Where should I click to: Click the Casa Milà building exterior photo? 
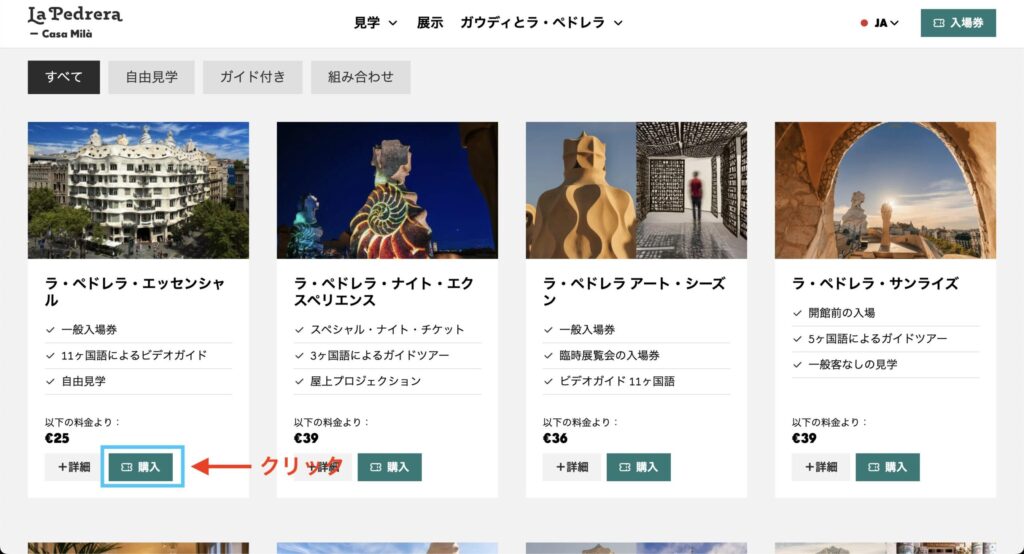[x=138, y=190]
